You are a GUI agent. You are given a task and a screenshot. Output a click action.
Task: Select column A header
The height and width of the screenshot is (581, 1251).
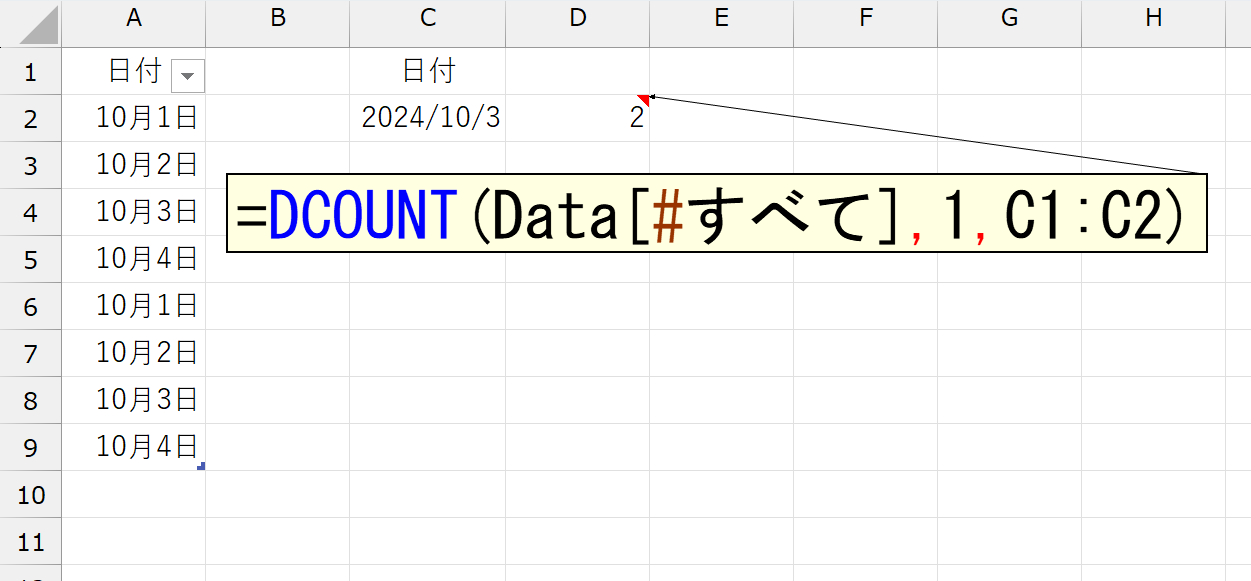[x=134, y=23]
